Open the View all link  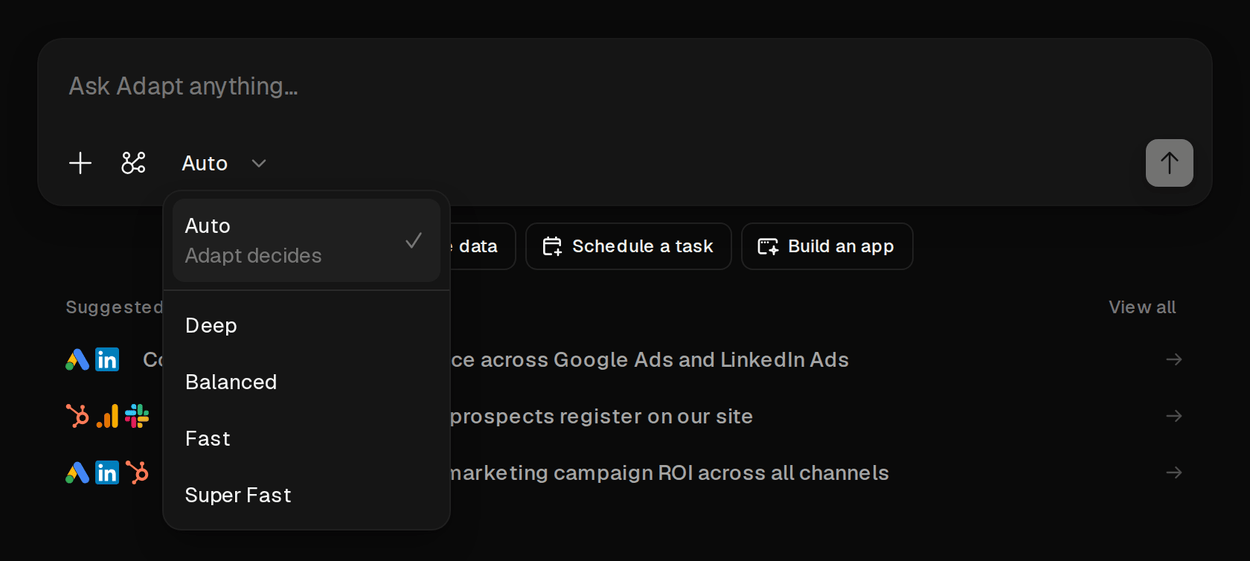(1142, 307)
